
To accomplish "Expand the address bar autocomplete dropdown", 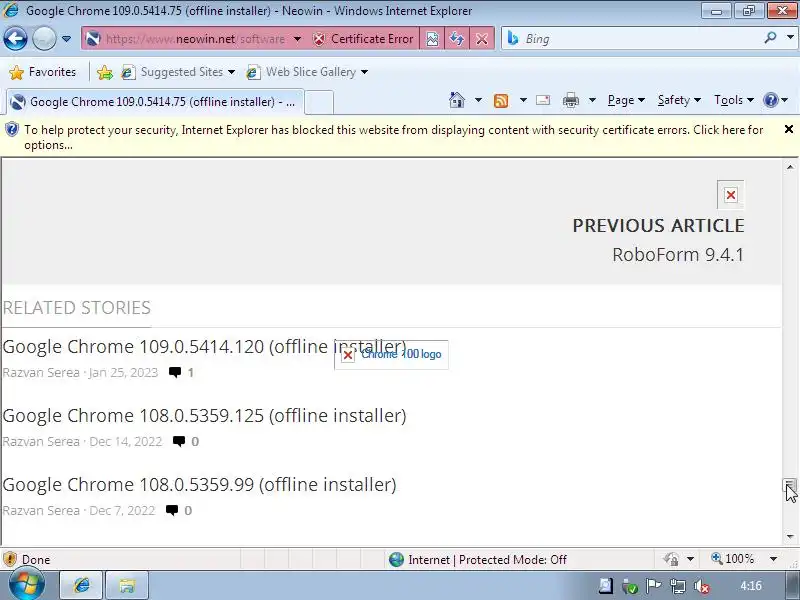I will 297,39.
